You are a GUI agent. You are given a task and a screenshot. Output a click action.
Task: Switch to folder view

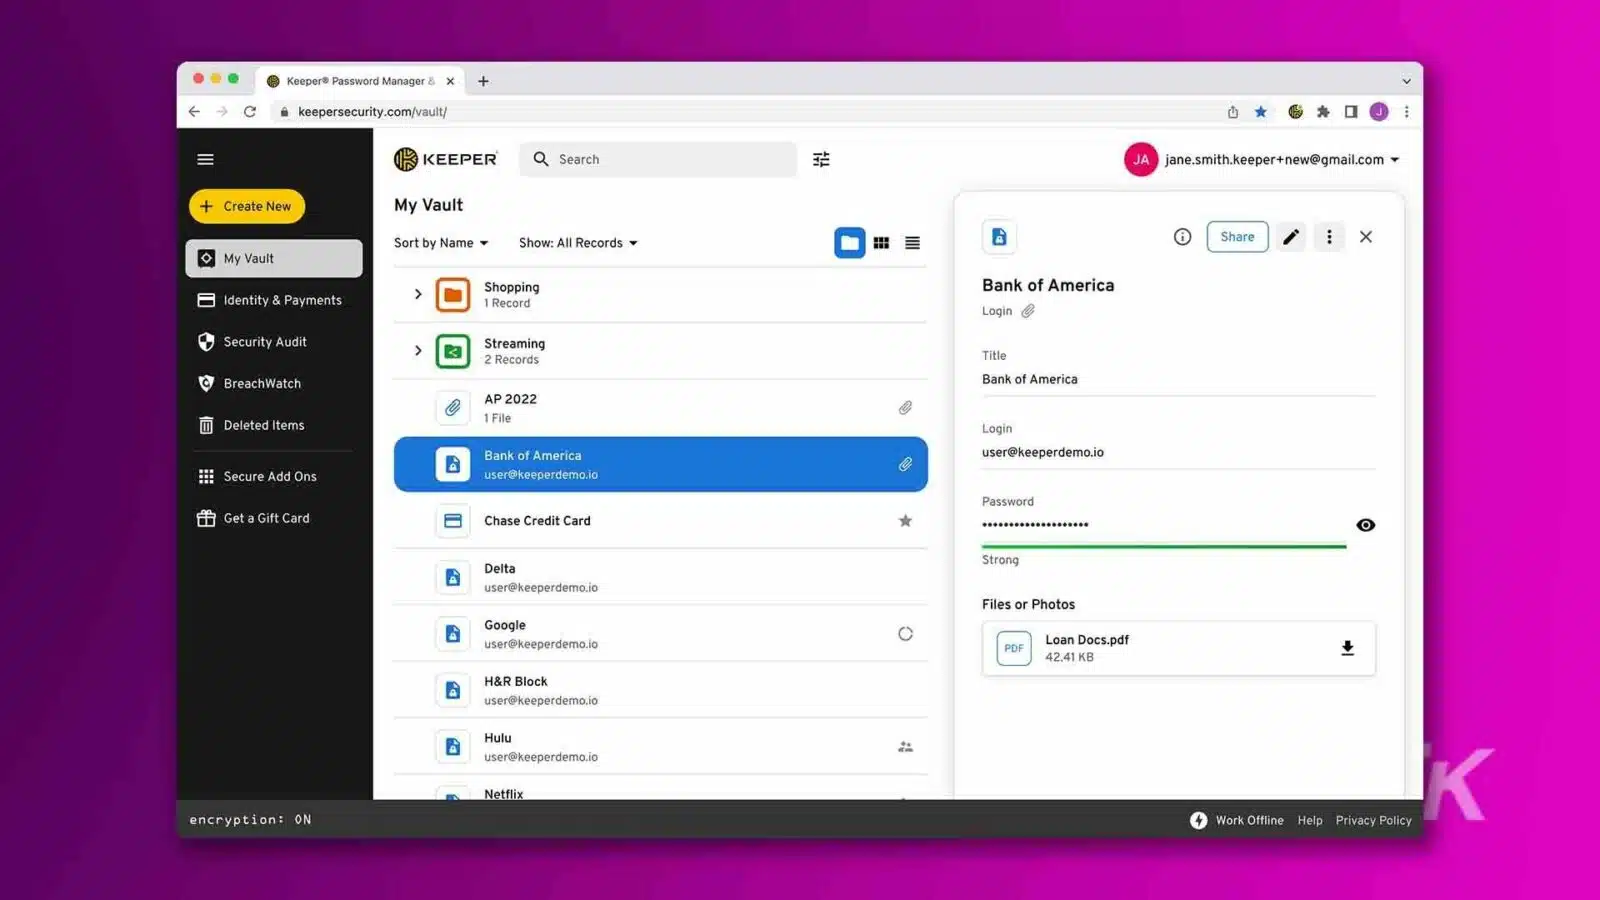click(849, 243)
